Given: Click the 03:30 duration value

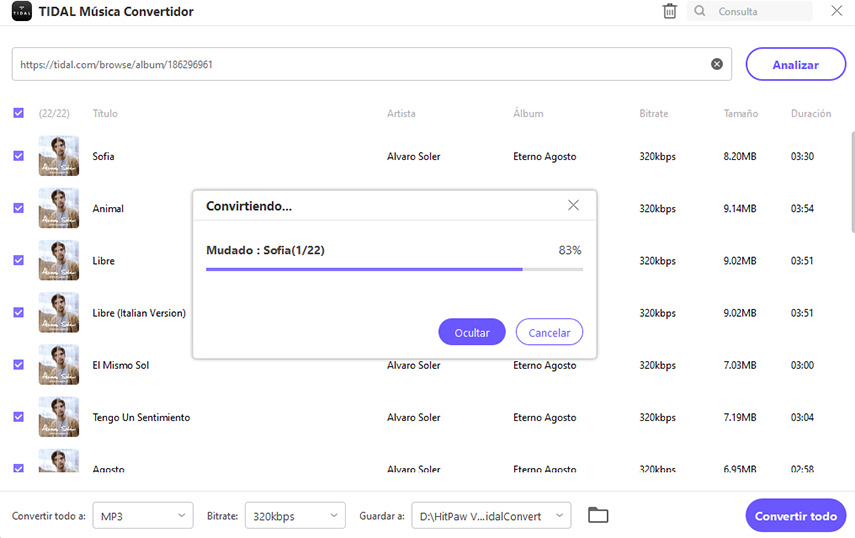Looking at the screenshot, I should point(802,156).
